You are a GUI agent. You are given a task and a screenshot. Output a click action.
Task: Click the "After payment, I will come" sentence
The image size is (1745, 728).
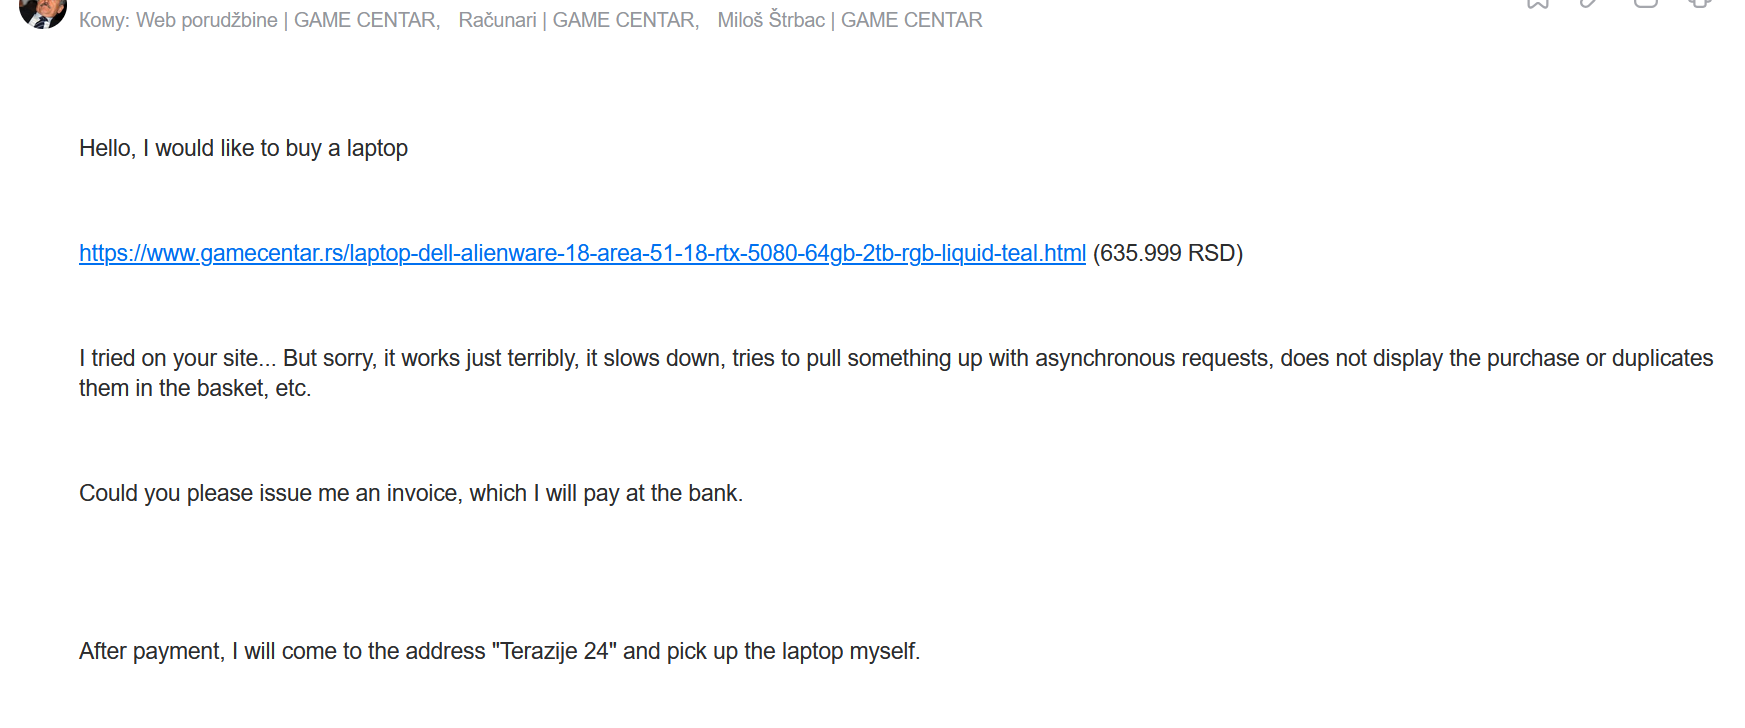(x=499, y=651)
